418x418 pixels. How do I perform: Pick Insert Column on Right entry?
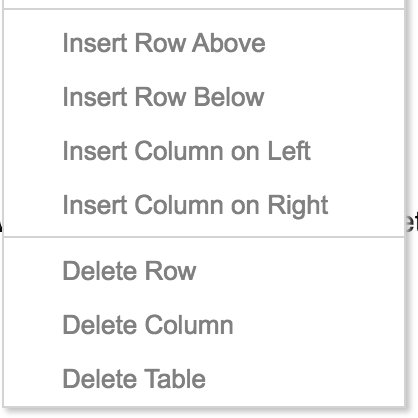204,205
